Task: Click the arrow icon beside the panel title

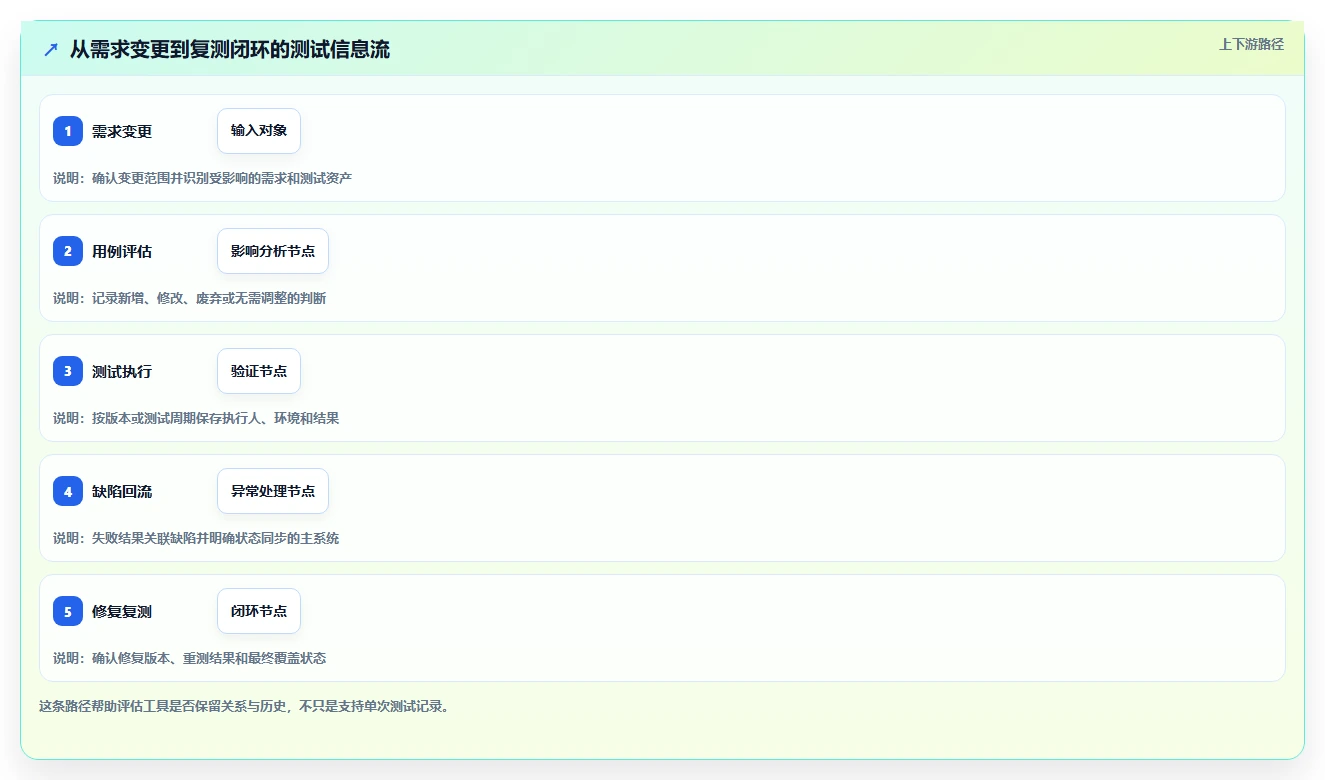Action: pos(51,50)
